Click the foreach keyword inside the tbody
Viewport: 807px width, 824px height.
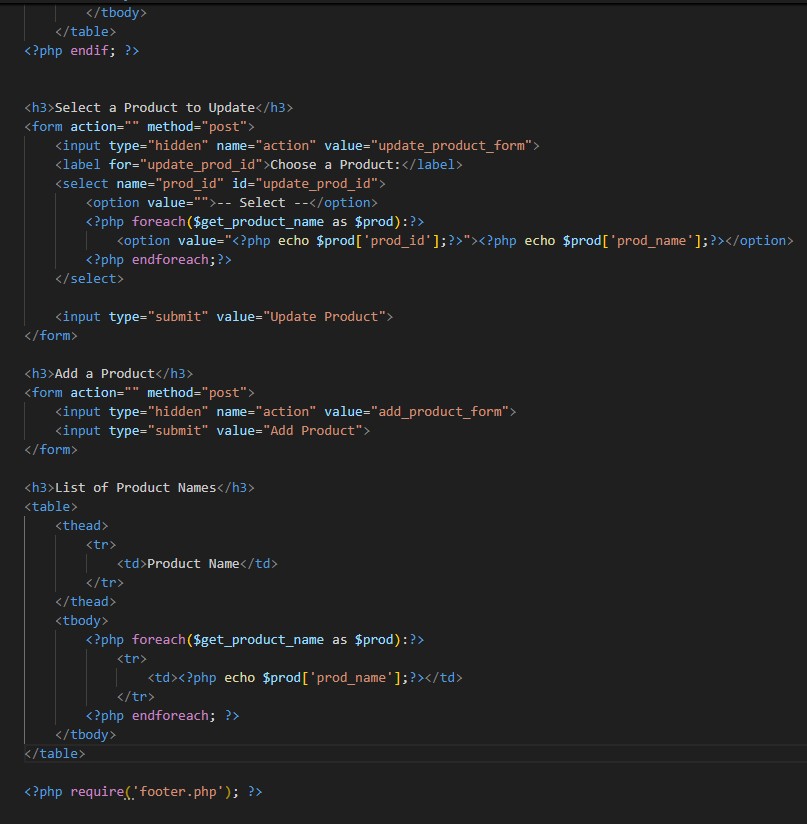tap(159, 640)
